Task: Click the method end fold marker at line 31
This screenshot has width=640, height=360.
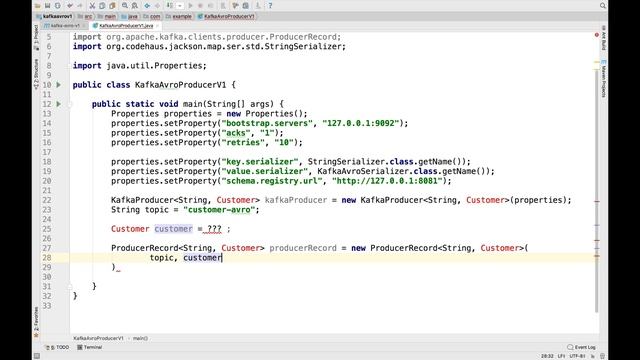Action: (70, 287)
